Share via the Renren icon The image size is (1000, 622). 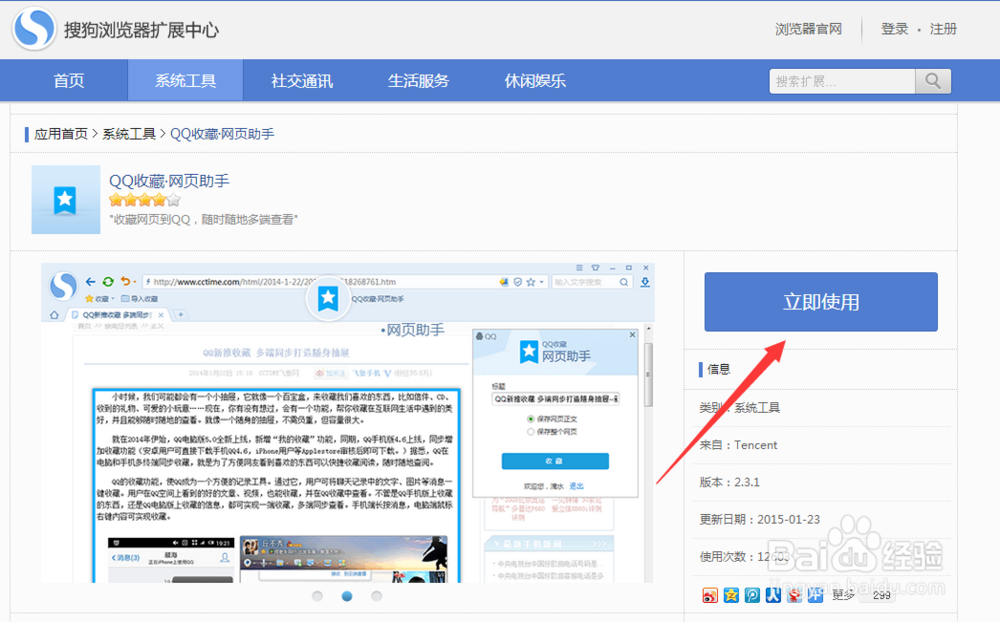click(x=773, y=595)
